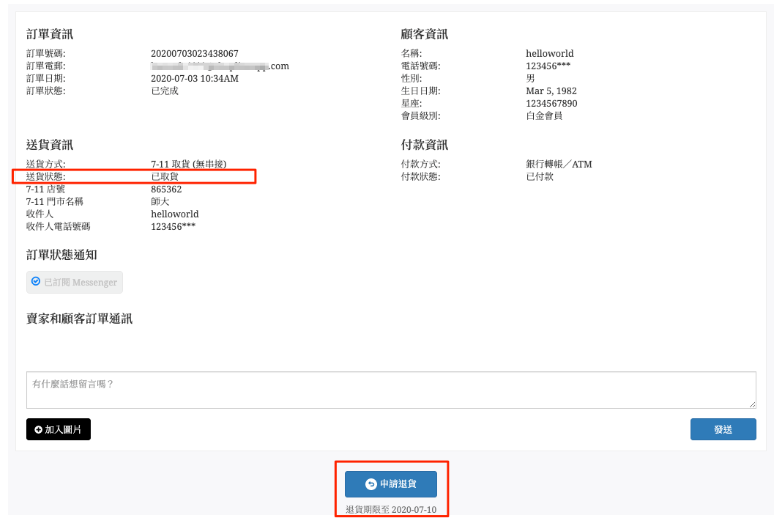Image resolution: width=782 pixels, height=527 pixels.
Task: Click 7-11 store name 師大
Action: pyautogui.click(x=160, y=201)
